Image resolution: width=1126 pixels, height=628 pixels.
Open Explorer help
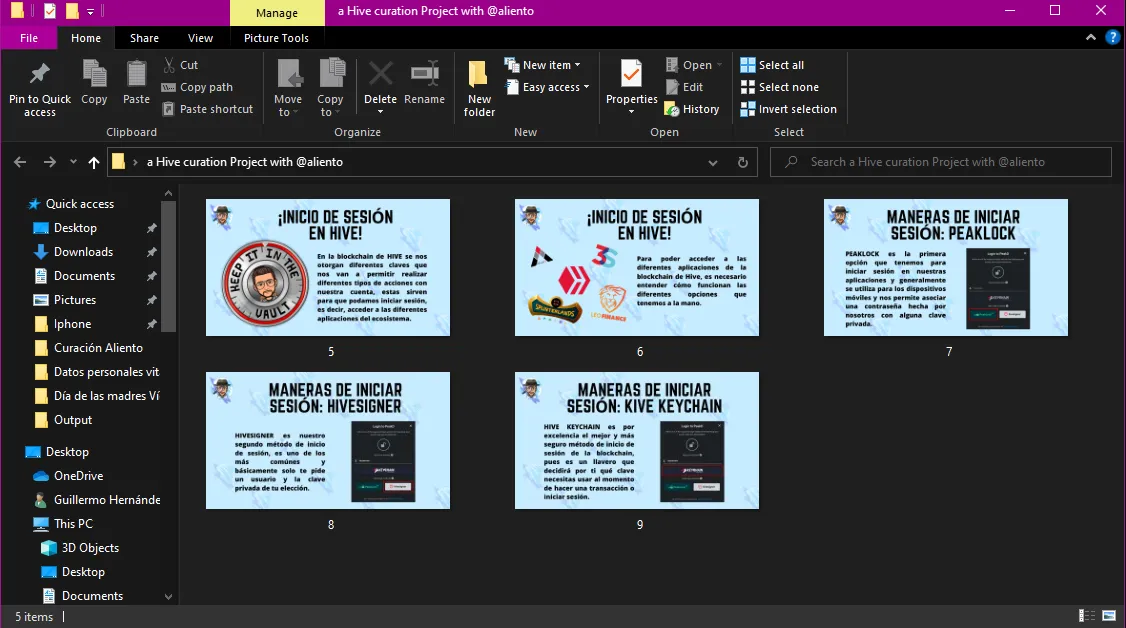1113,37
